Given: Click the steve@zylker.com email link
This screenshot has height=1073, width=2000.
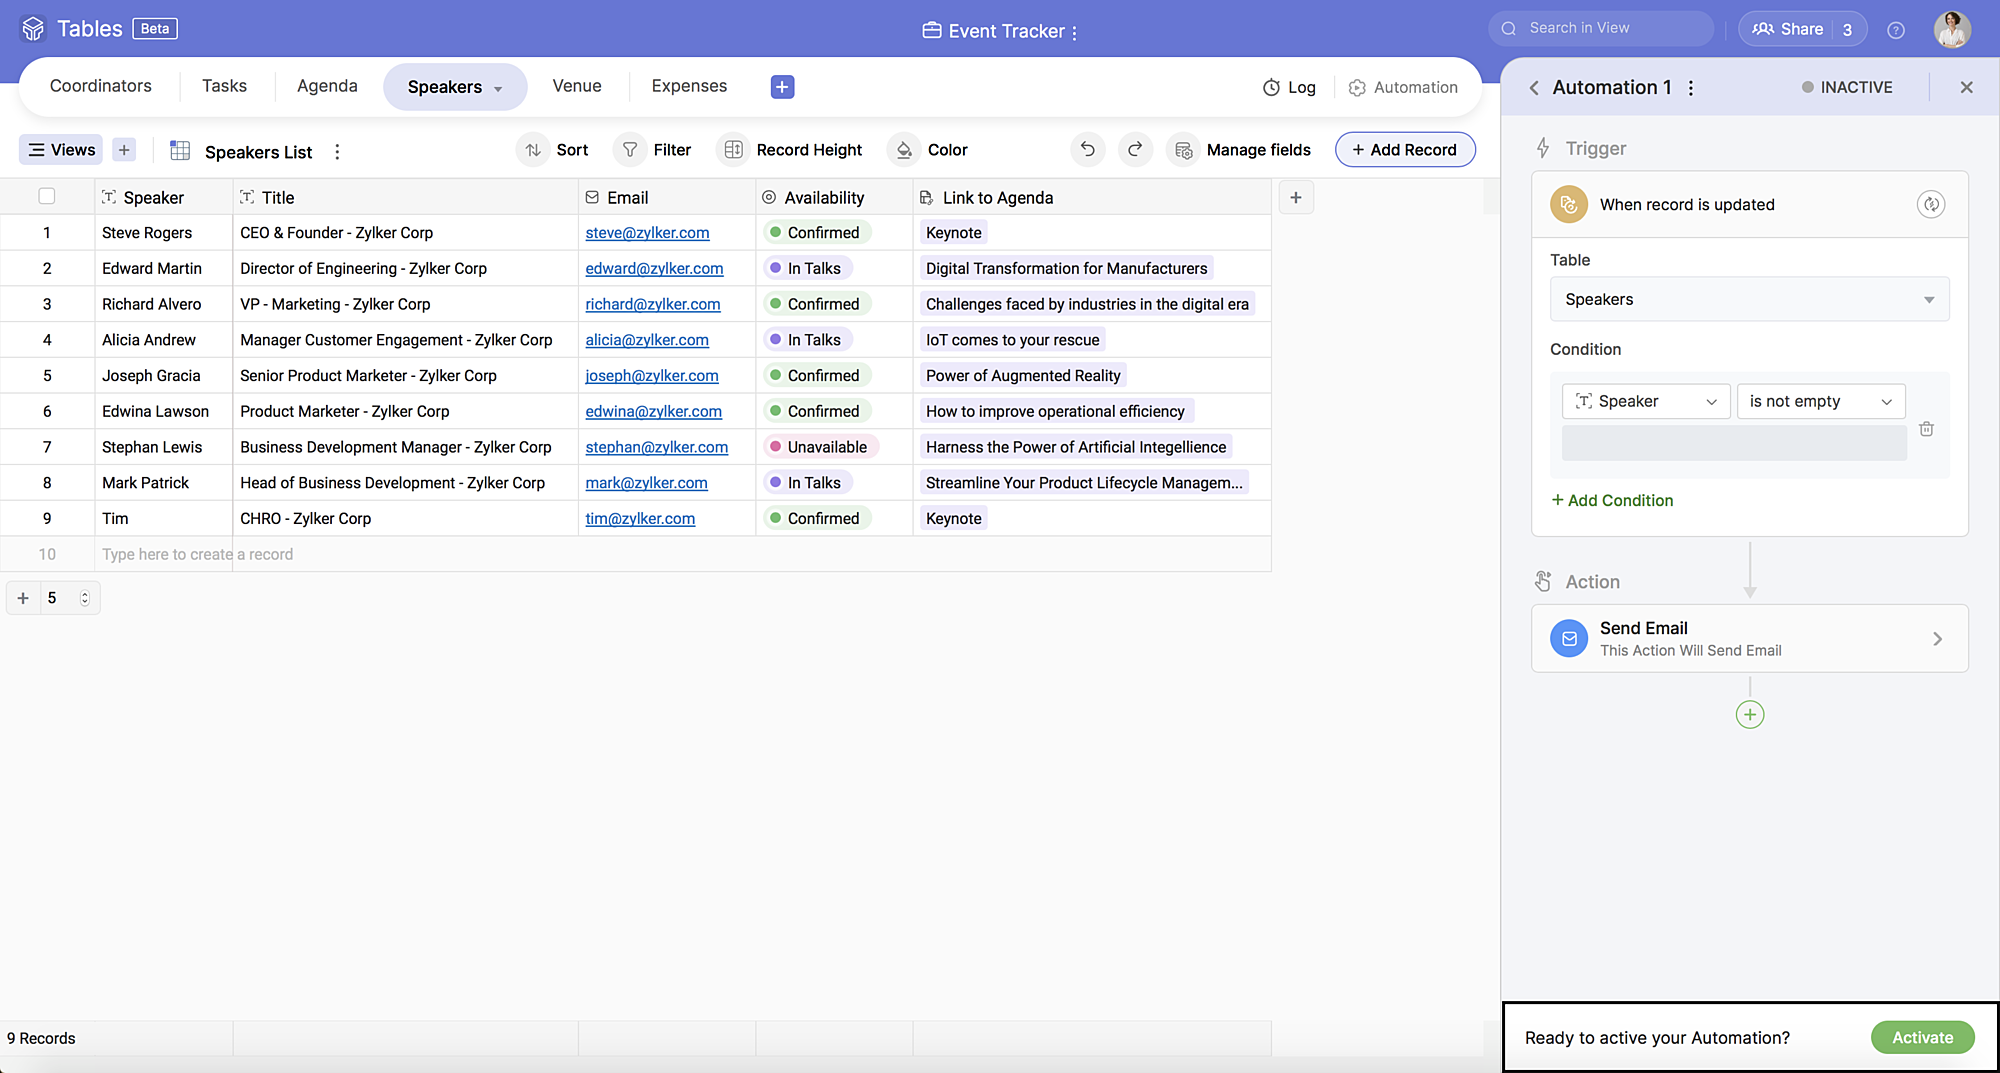Looking at the screenshot, I should click(x=647, y=233).
